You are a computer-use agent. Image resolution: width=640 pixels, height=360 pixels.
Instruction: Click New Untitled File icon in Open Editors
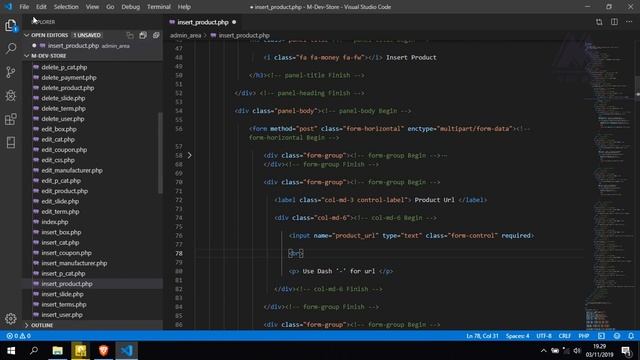(x=130, y=36)
